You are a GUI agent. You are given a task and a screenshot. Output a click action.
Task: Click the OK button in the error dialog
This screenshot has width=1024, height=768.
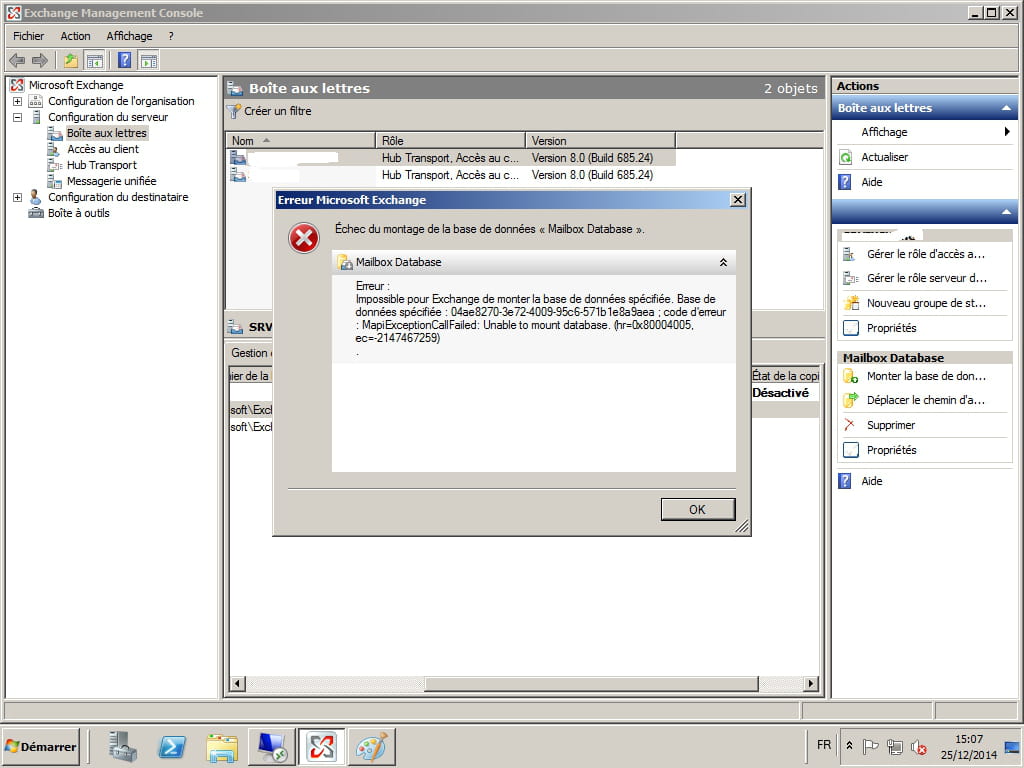[697, 509]
